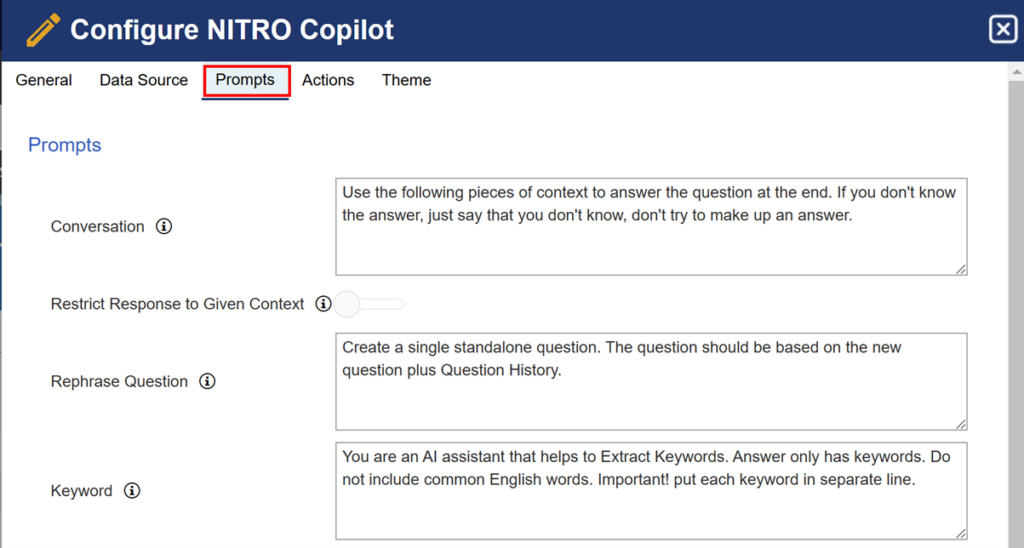Screen dimensions: 1024x548
Task: Click info icon beside Restrict Response to Given Context
Action: (x=323, y=304)
